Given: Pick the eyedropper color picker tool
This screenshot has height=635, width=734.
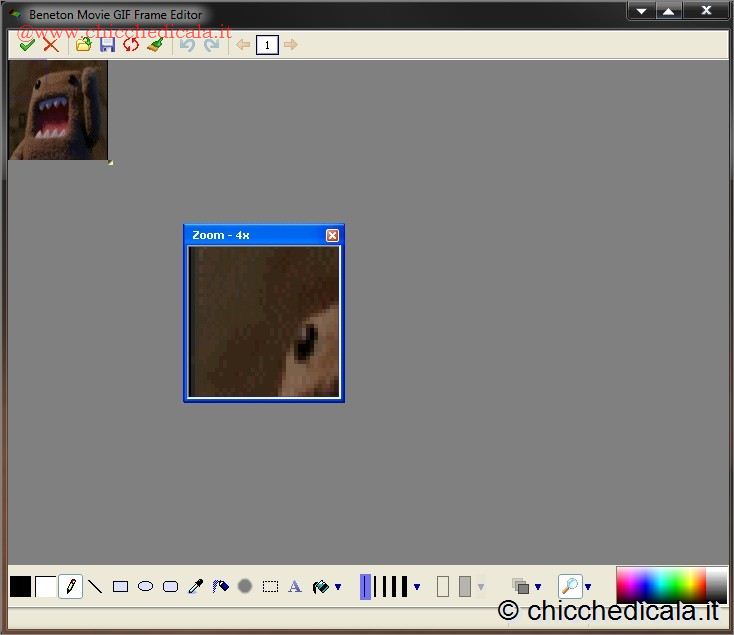Looking at the screenshot, I should click(x=196, y=587).
